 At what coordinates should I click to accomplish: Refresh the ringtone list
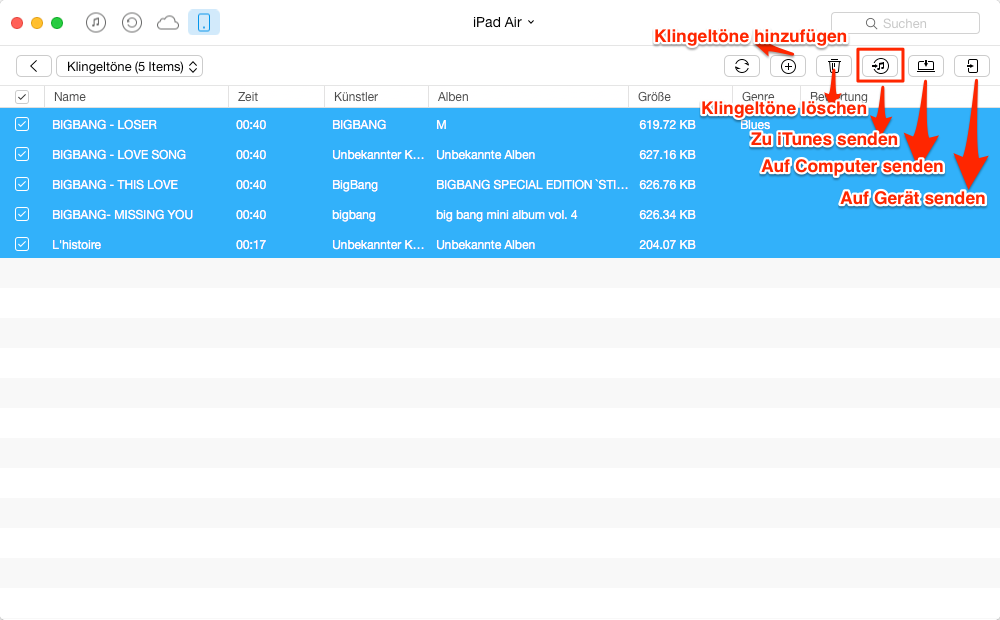(x=742, y=66)
